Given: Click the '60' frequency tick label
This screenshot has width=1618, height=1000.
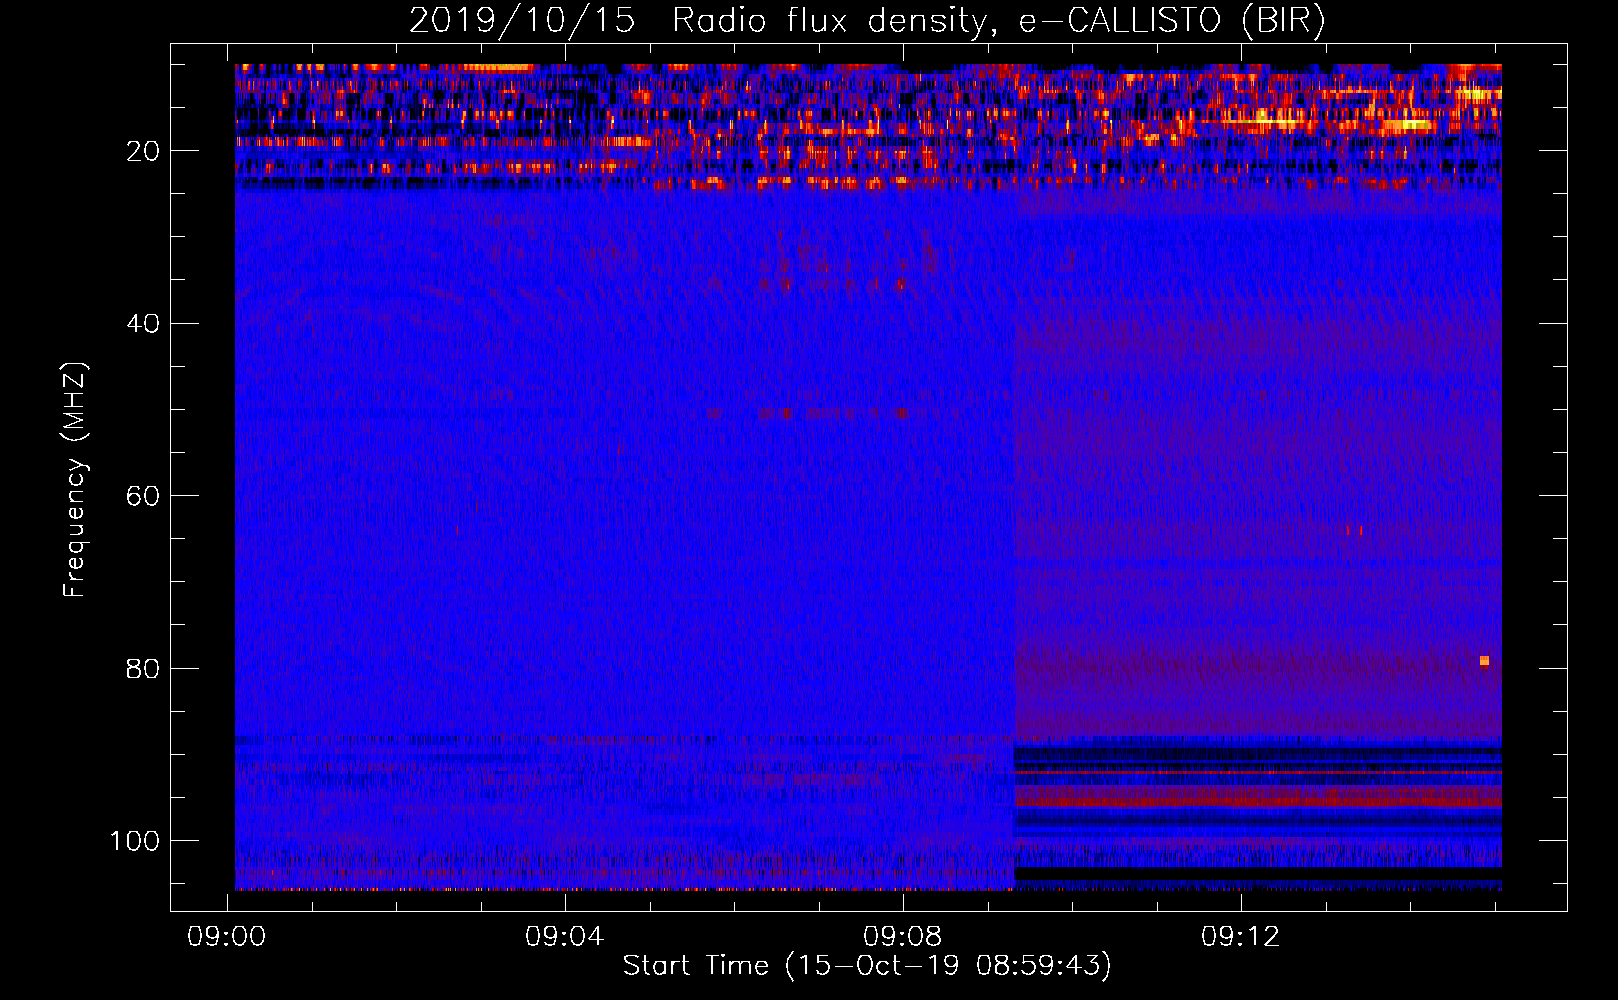Looking at the screenshot, I should [x=144, y=496].
